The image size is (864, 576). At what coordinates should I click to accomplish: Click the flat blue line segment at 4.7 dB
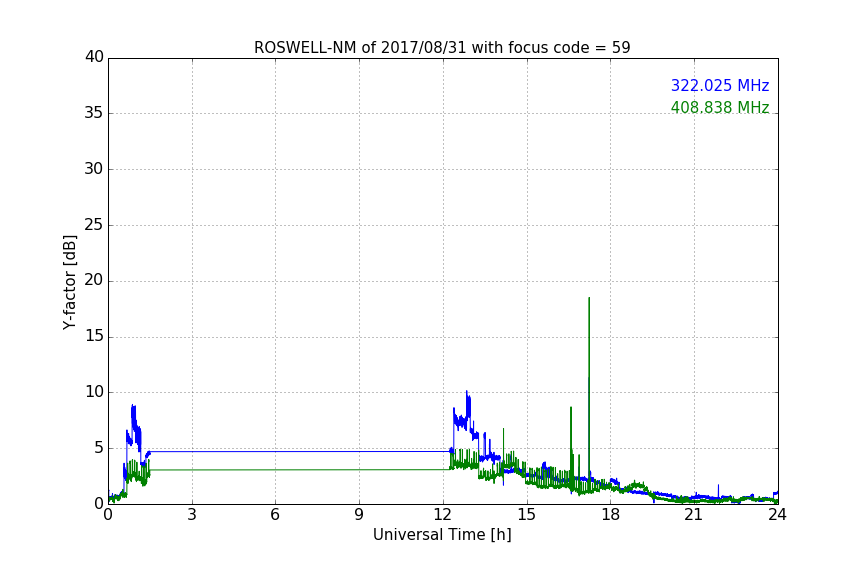pos(300,451)
